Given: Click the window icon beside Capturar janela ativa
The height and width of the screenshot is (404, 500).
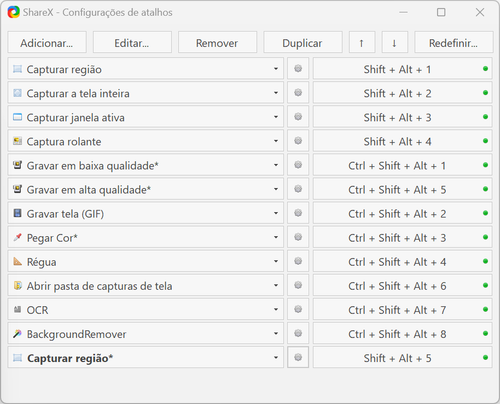Looking at the screenshot, I should coord(17,117).
